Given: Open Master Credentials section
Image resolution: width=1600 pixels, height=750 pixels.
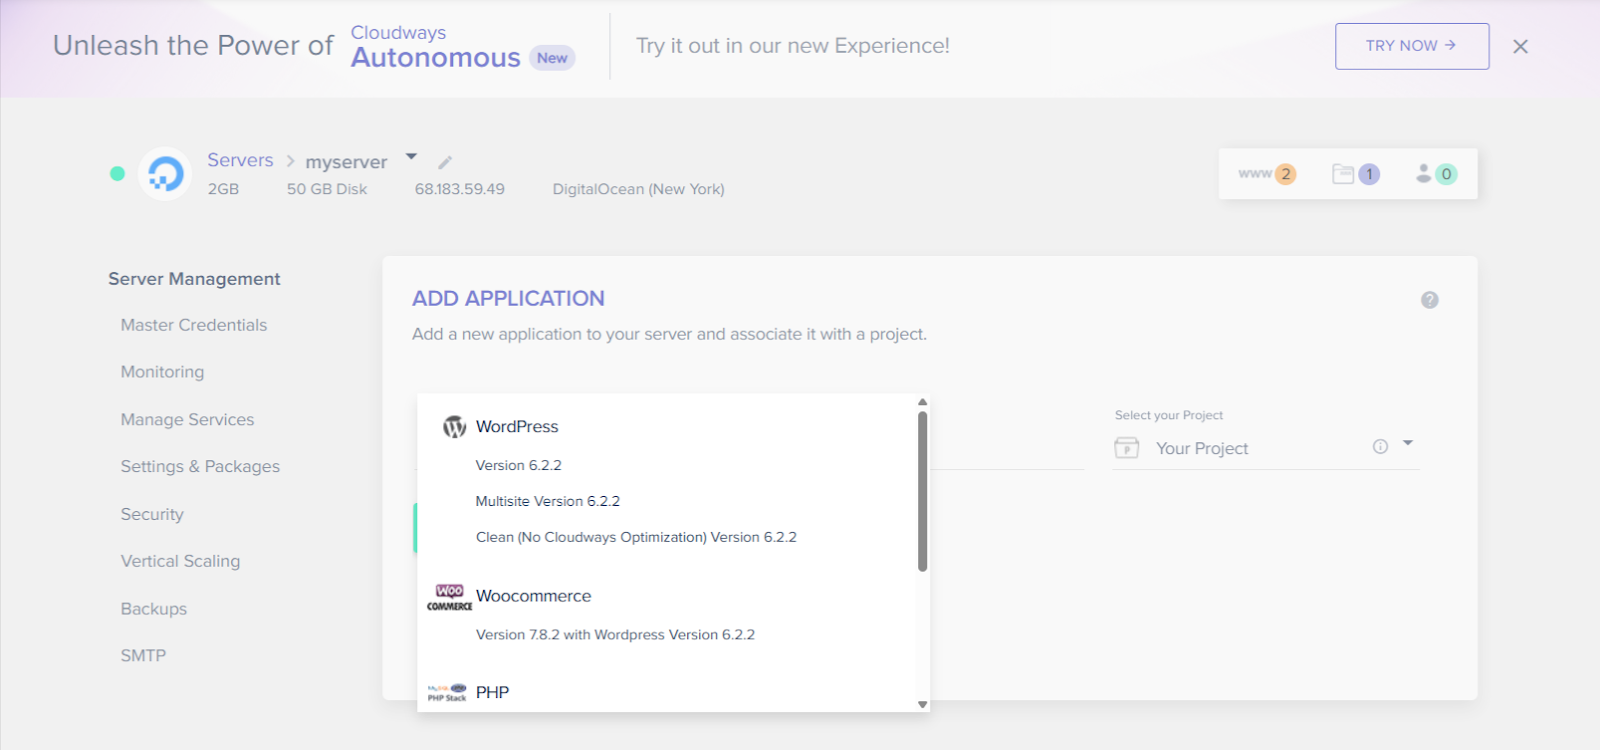Looking at the screenshot, I should pyautogui.click(x=194, y=325).
